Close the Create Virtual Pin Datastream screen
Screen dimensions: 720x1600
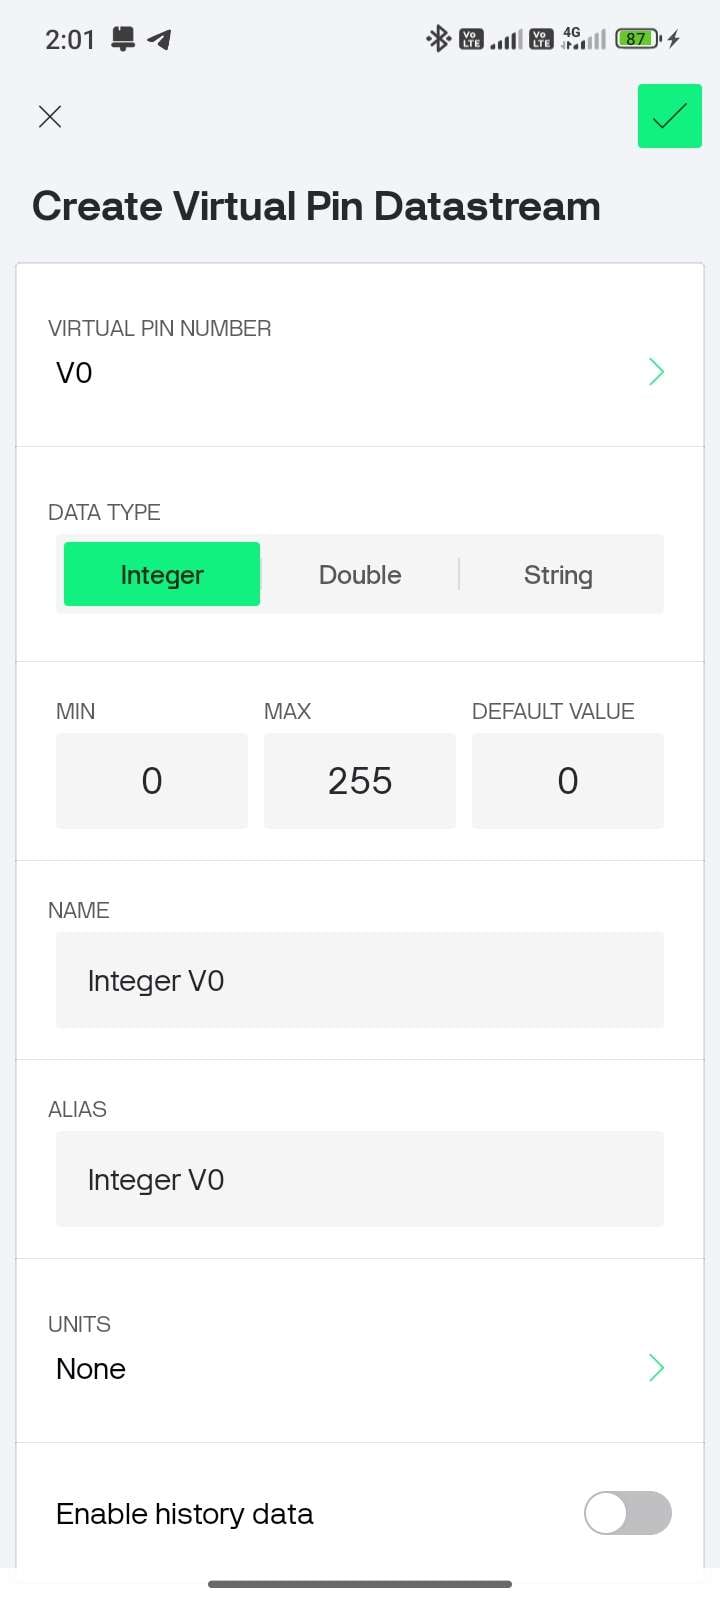(x=50, y=117)
